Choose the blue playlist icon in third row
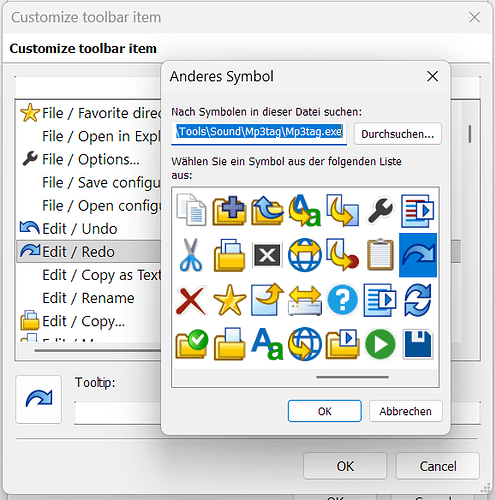 pos(380,300)
